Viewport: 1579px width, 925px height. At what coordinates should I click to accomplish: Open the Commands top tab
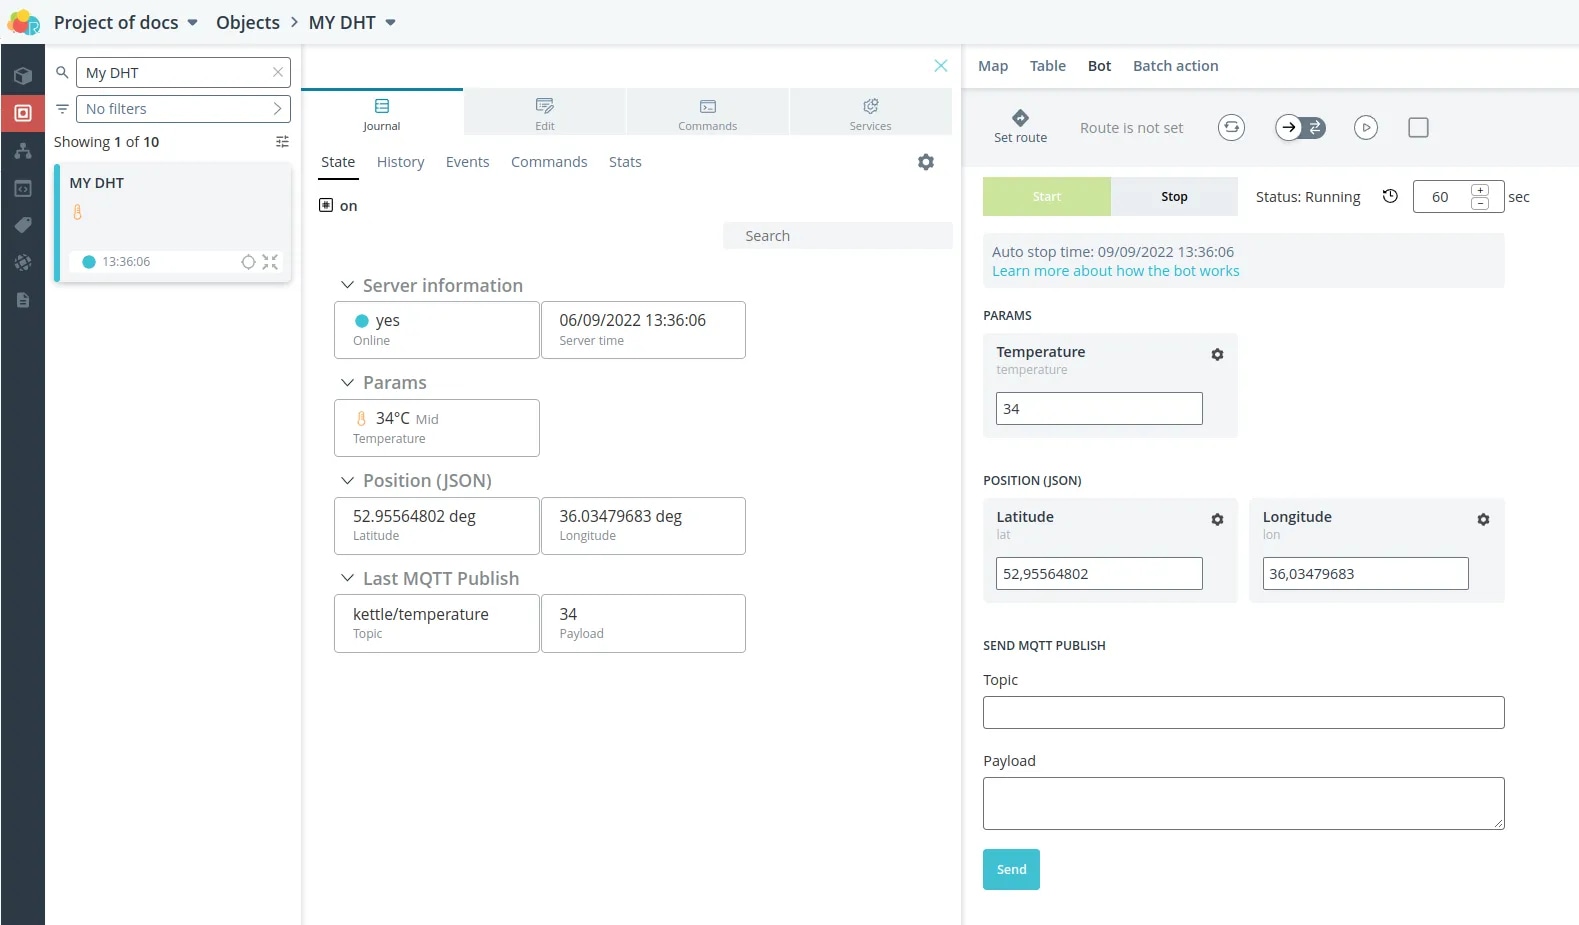pos(708,114)
